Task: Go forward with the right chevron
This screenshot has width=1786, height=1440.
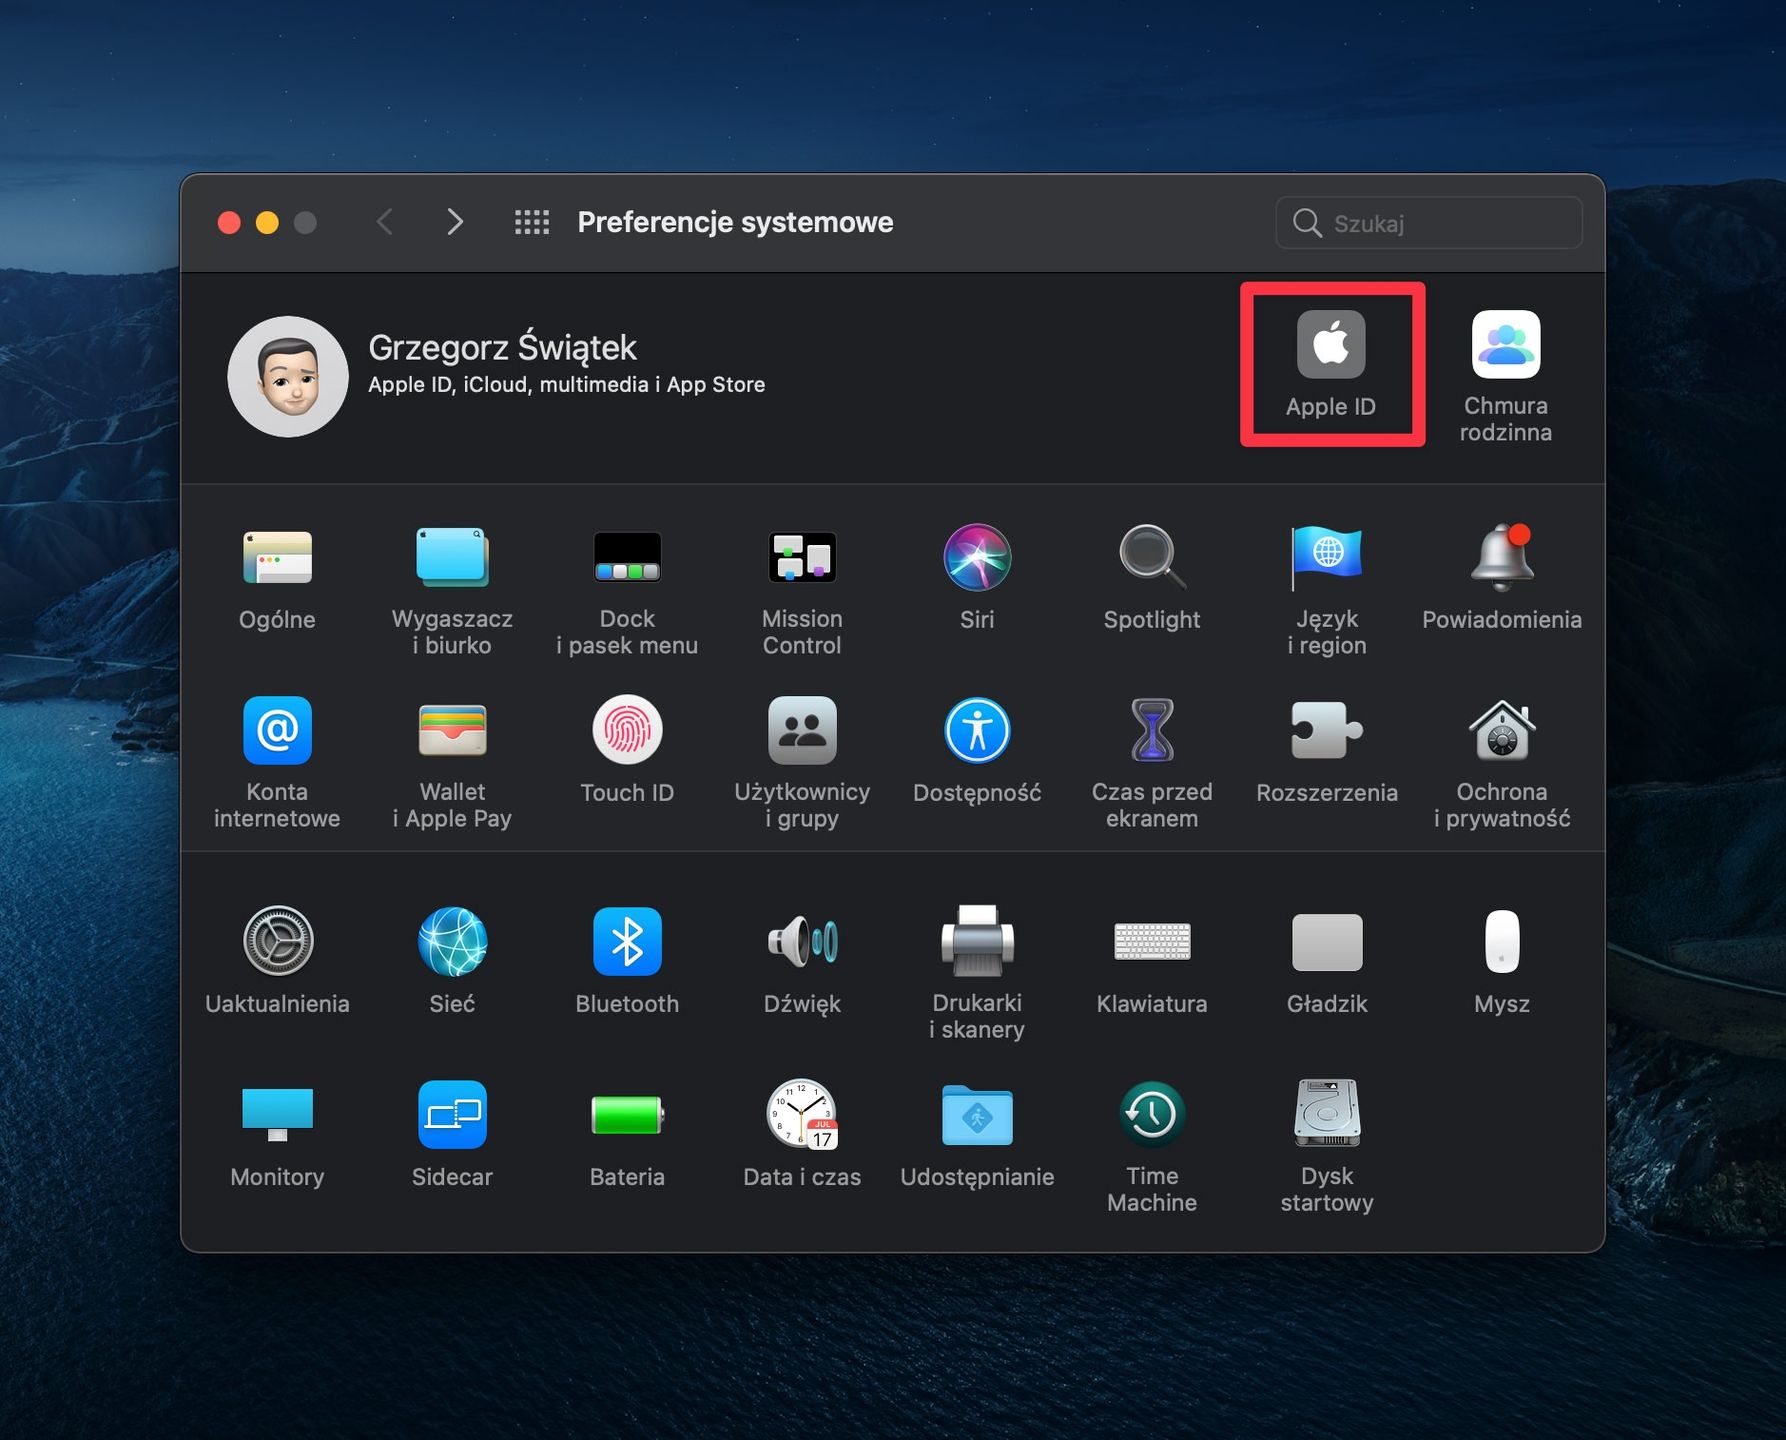Action: pos(455,222)
